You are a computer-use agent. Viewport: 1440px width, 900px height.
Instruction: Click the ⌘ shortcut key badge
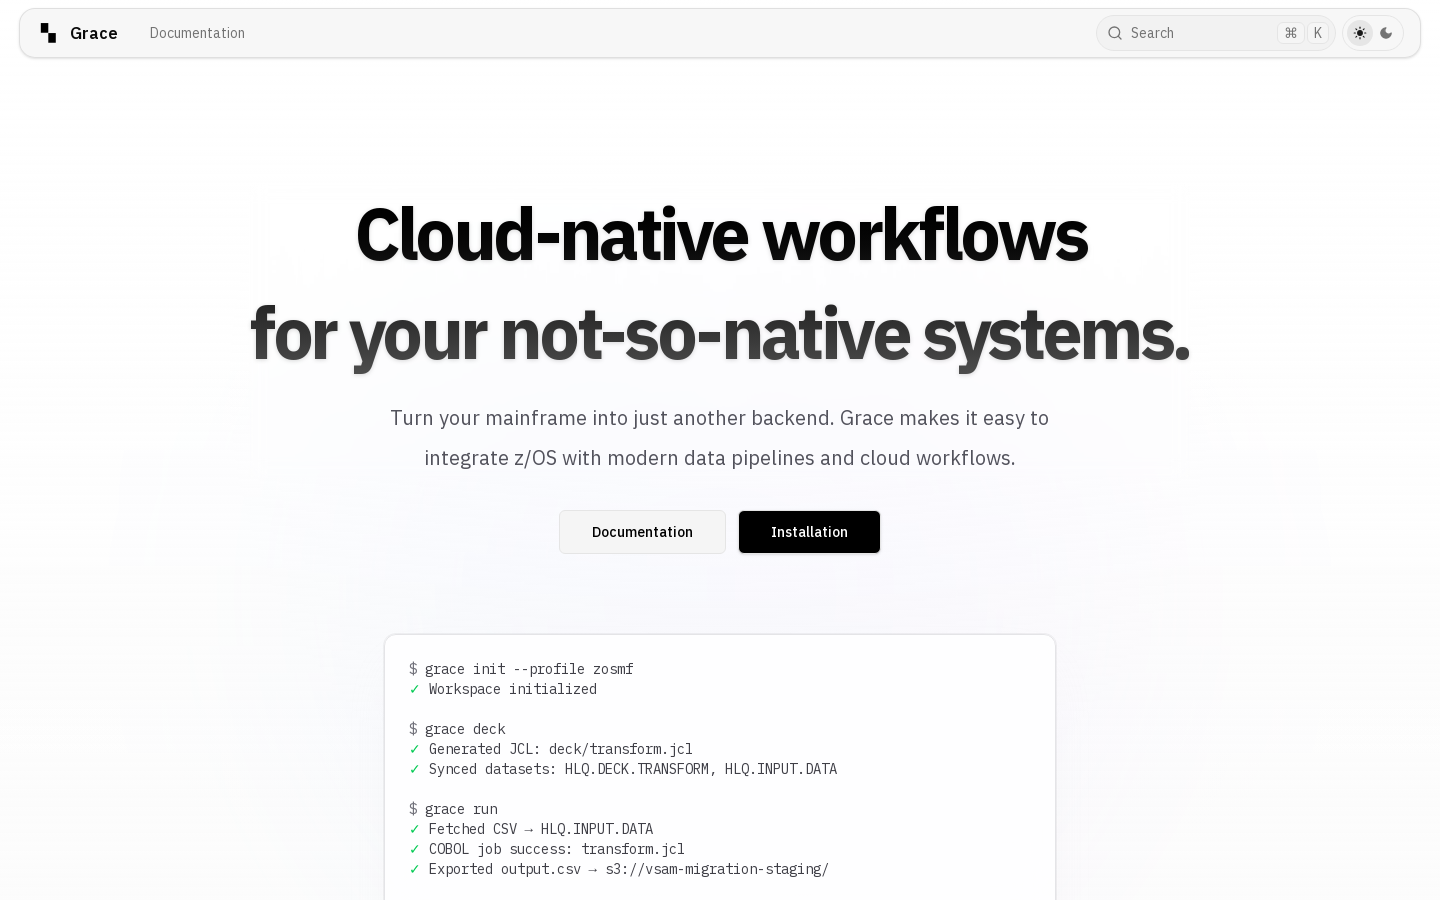point(1291,33)
